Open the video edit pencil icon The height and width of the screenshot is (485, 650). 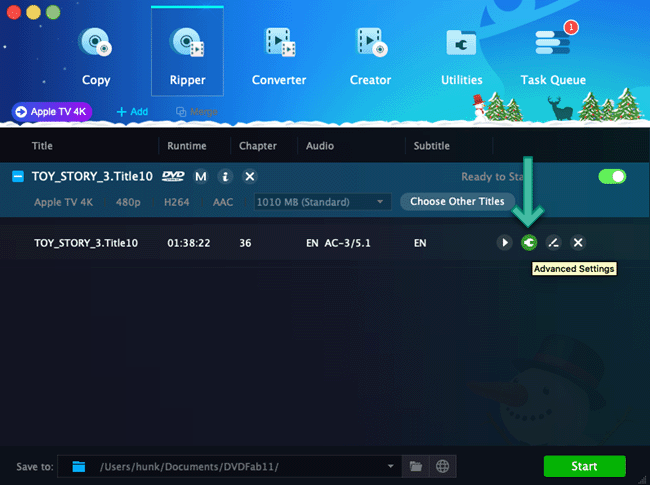(553, 242)
